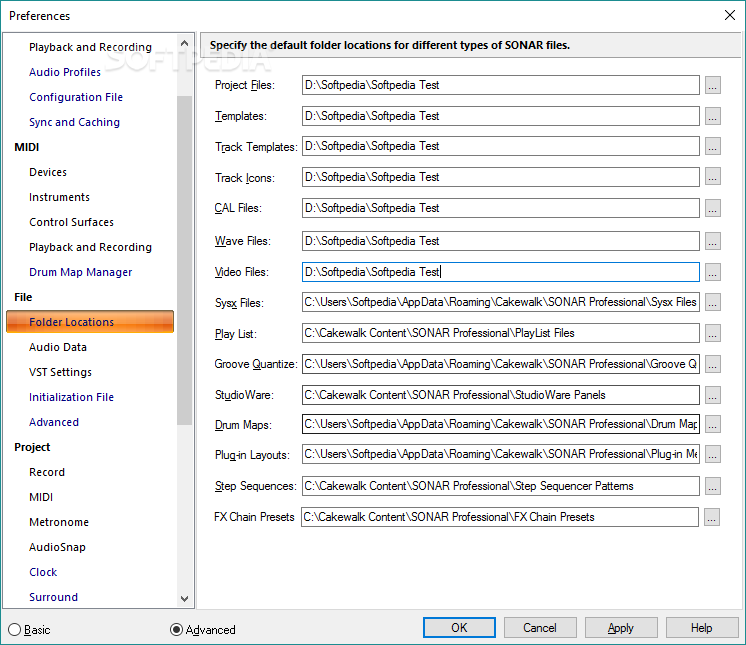This screenshot has height=645, width=746.
Task: Click the Video Files path field
Action: [501, 272]
